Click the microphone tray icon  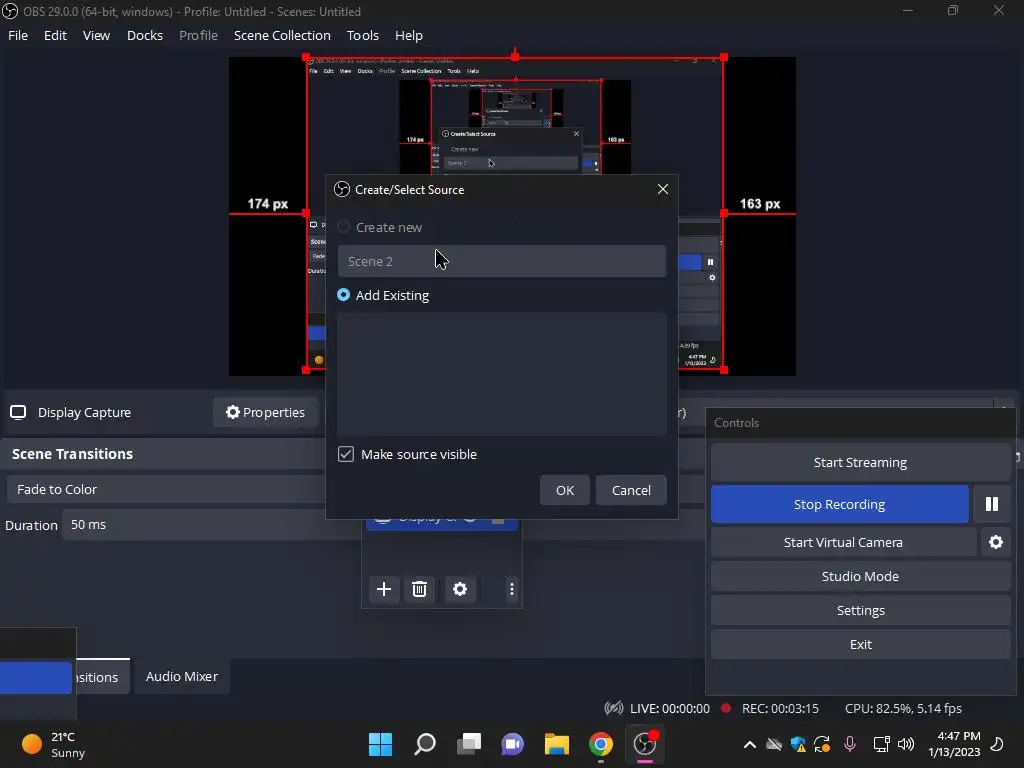click(850, 744)
